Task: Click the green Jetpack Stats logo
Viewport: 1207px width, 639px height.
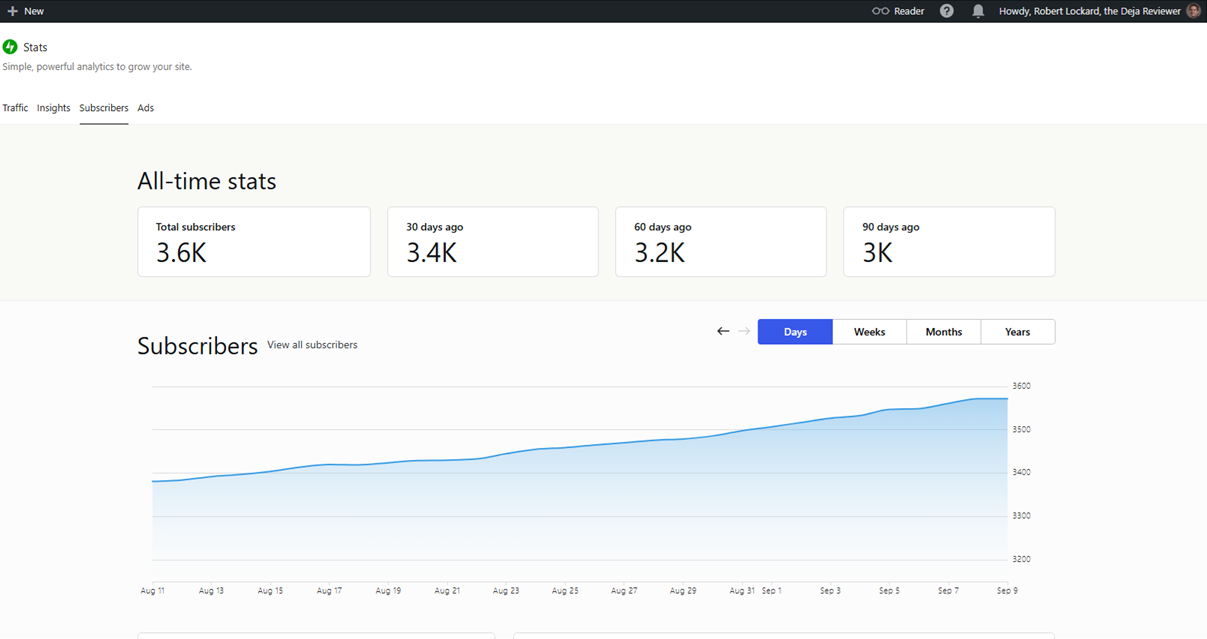Action: pos(10,47)
